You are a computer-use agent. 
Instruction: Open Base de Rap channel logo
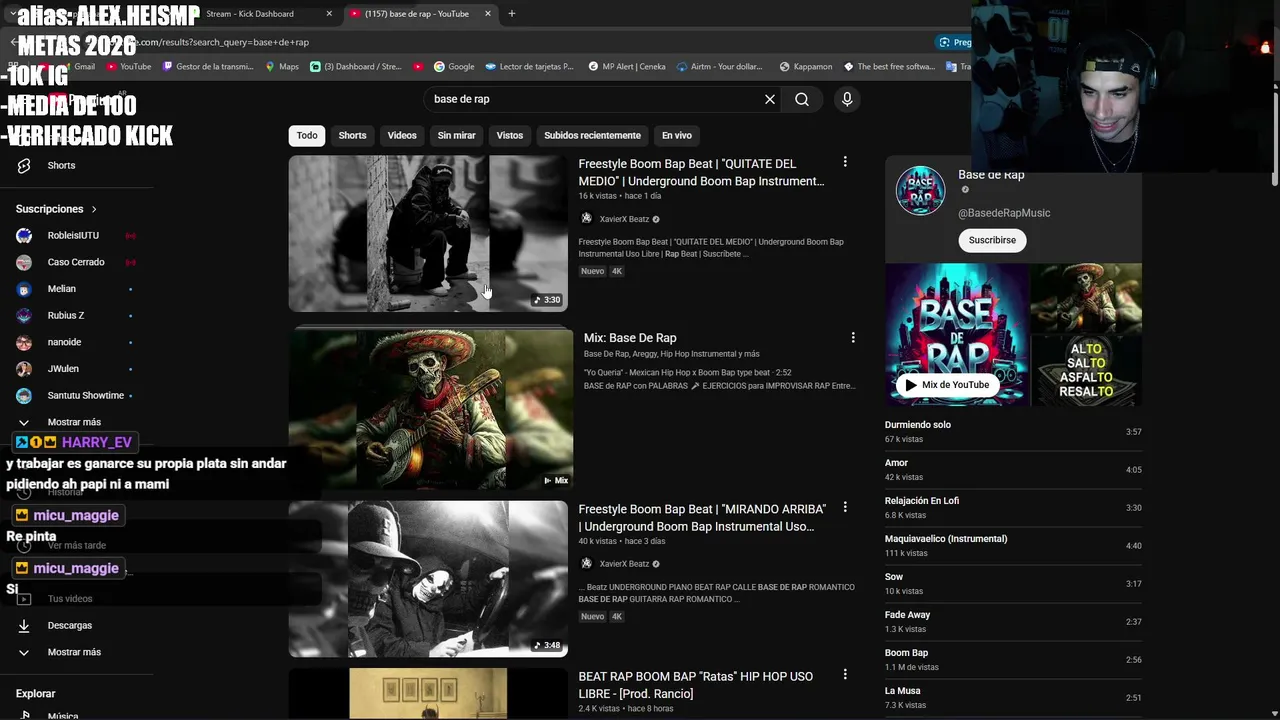920,190
